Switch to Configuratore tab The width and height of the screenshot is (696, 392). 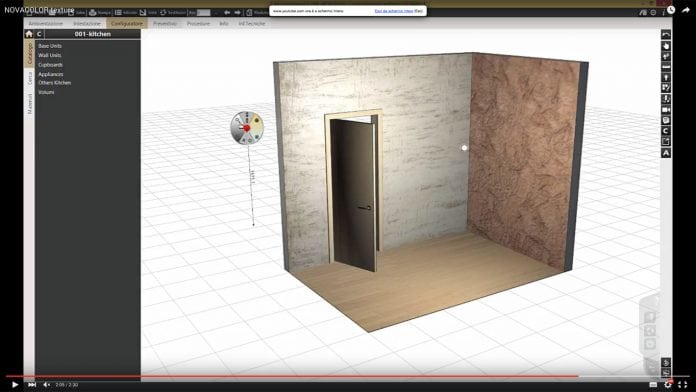[127, 24]
